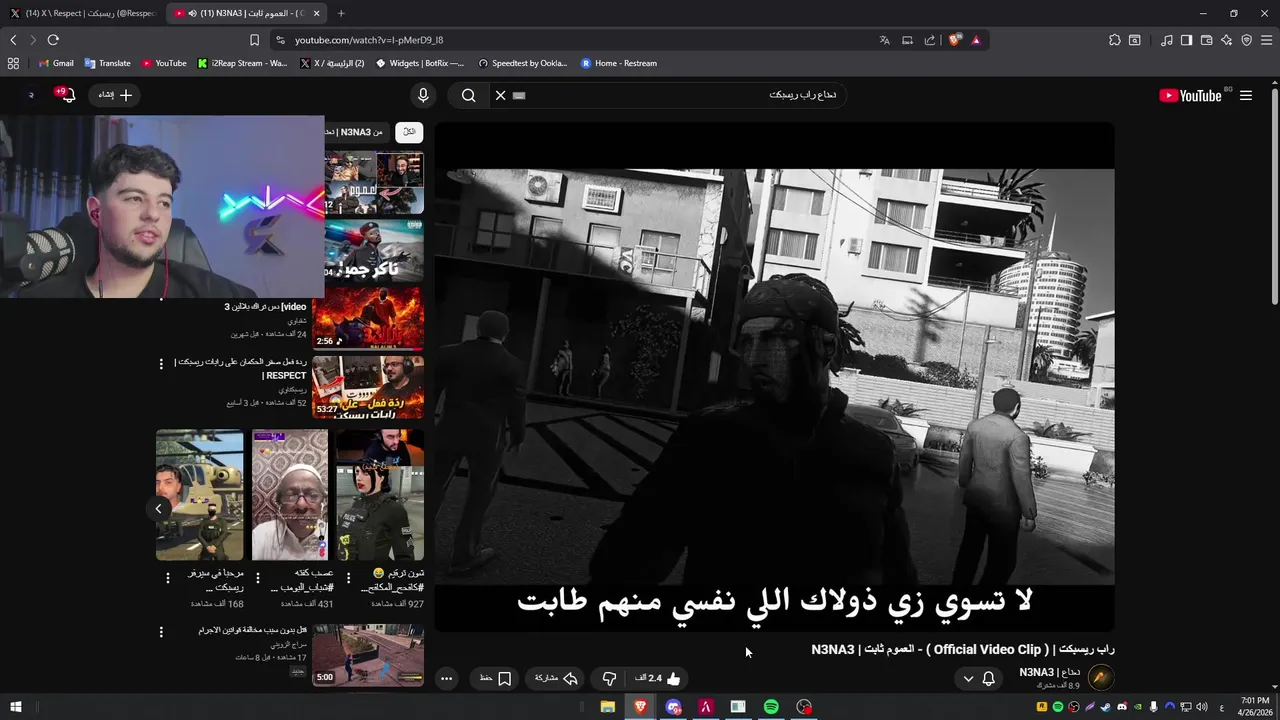Open Spotify from the taskbar

(x=771, y=707)
